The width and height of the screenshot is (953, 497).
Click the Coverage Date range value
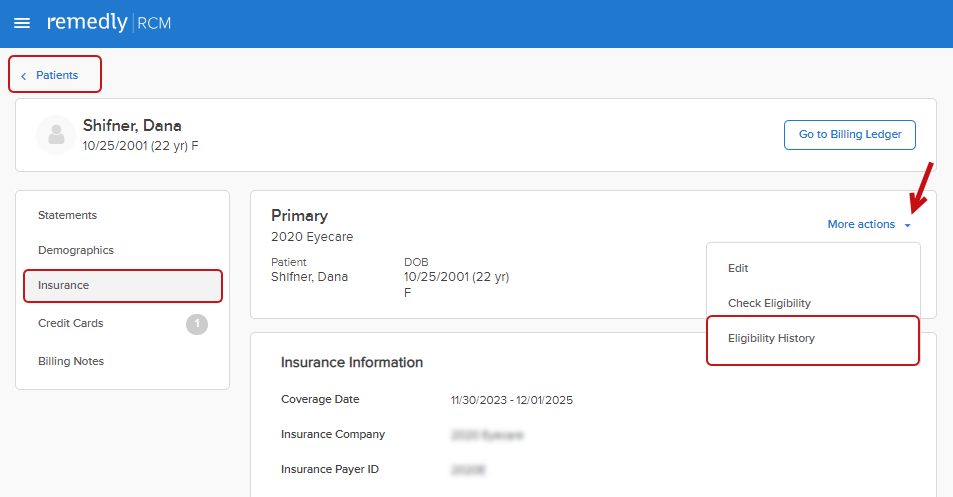[x=511, y=400]
